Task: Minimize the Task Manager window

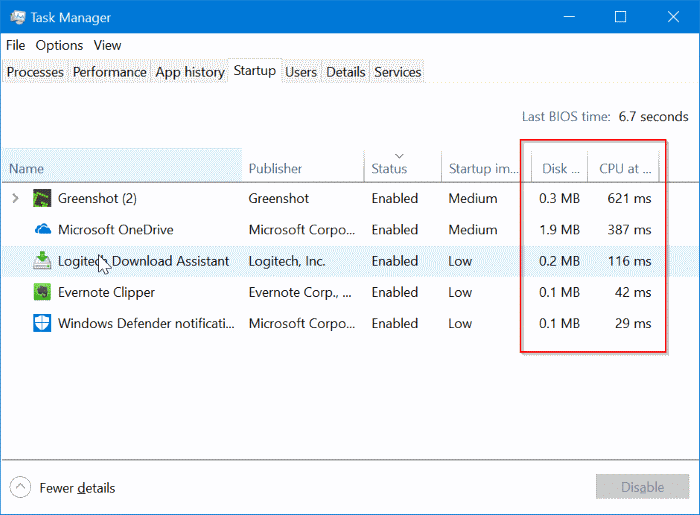Action: click(x=569, y=17)
